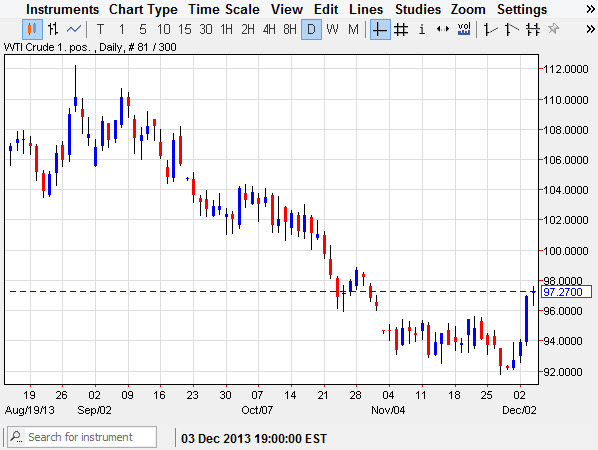Select the weekly 'W' time scale
Image resolution: width=598 pixels, height=450 pixels.
(332, 29)
